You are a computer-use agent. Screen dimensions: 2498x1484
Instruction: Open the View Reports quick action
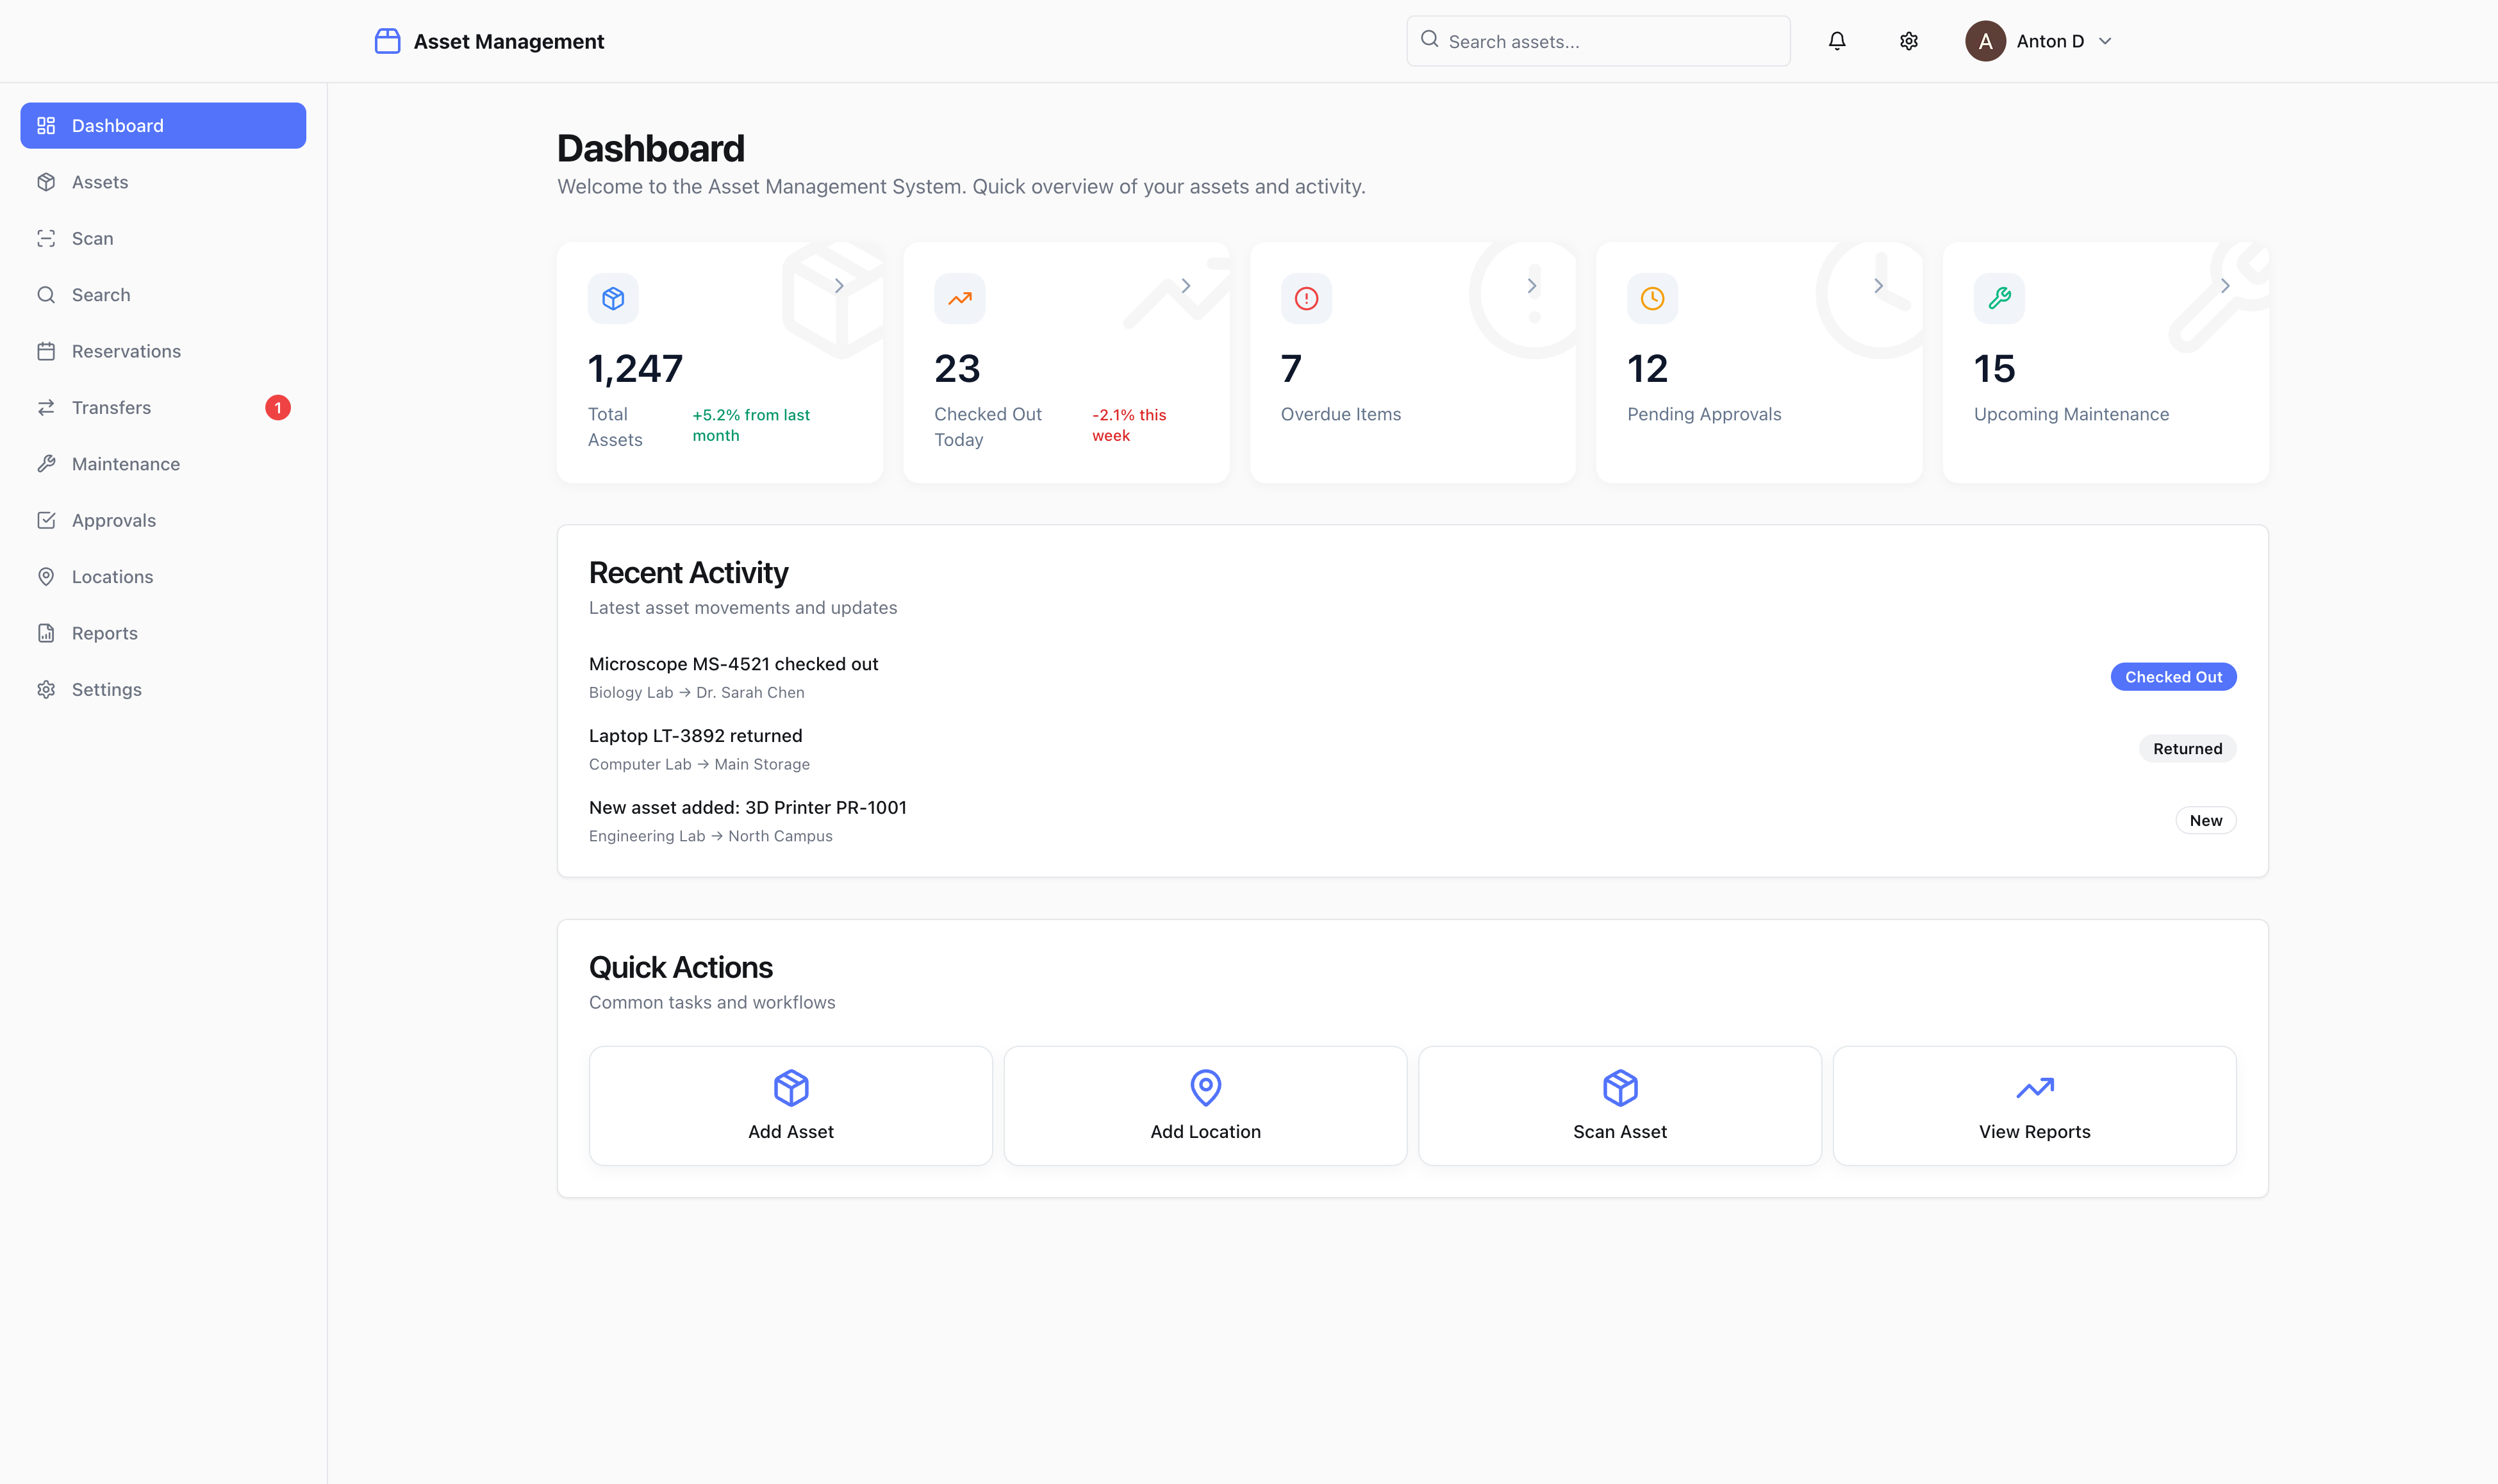(x=2034, y=1105)
